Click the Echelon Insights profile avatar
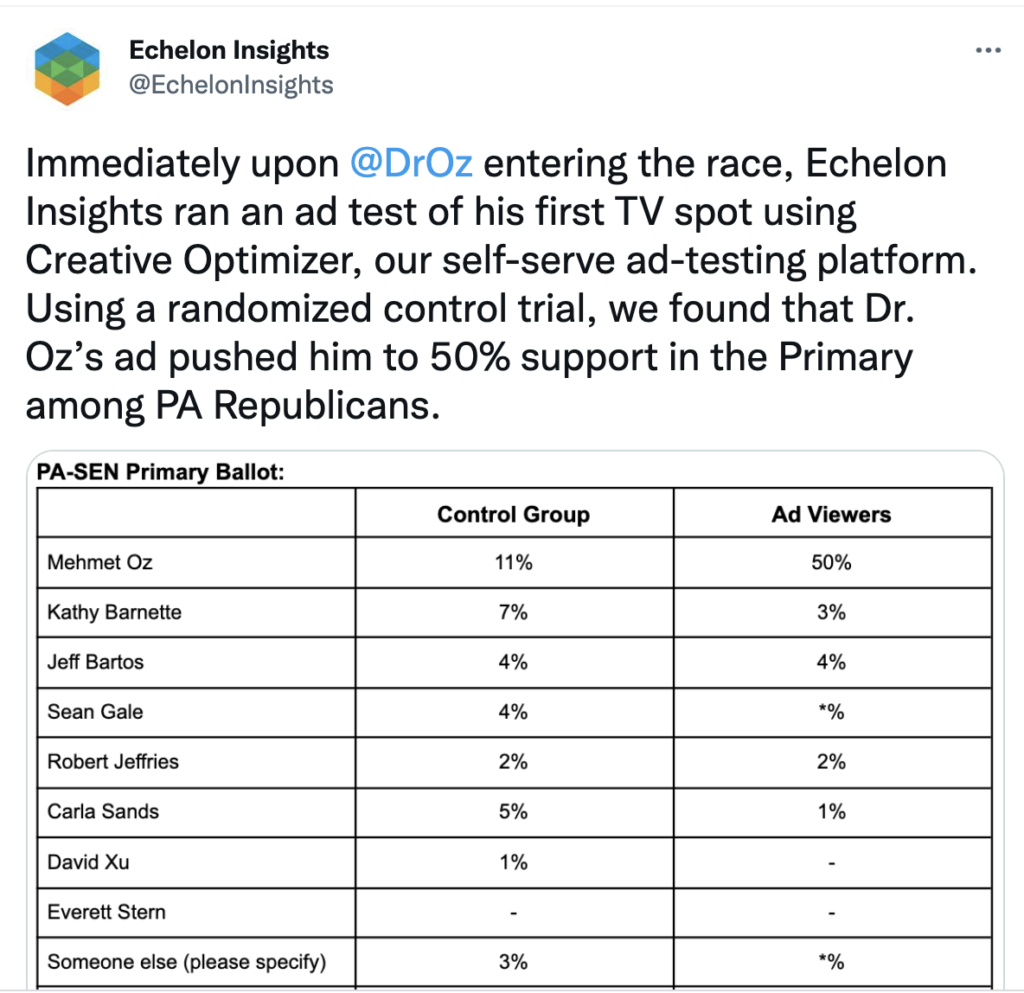1024x993 pixels. 68,69
